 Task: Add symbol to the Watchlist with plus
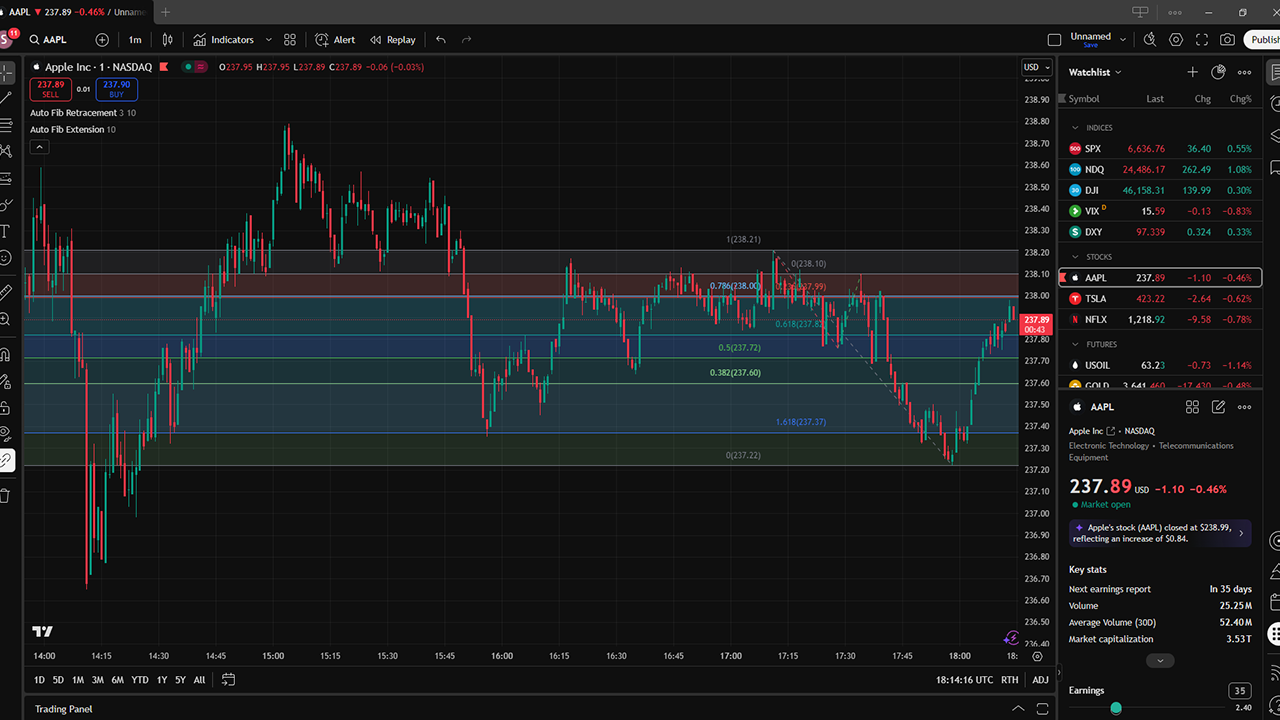point(1192,72)
